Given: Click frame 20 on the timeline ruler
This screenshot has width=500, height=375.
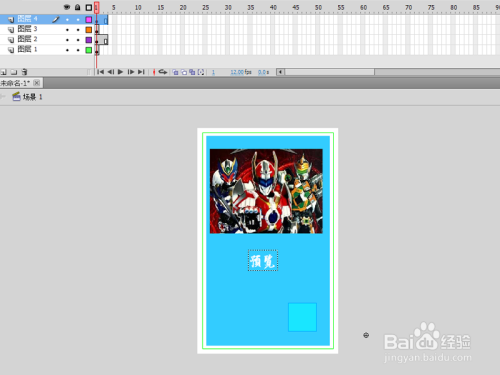Looking at the screenshot, I should [x=183, y=7].
